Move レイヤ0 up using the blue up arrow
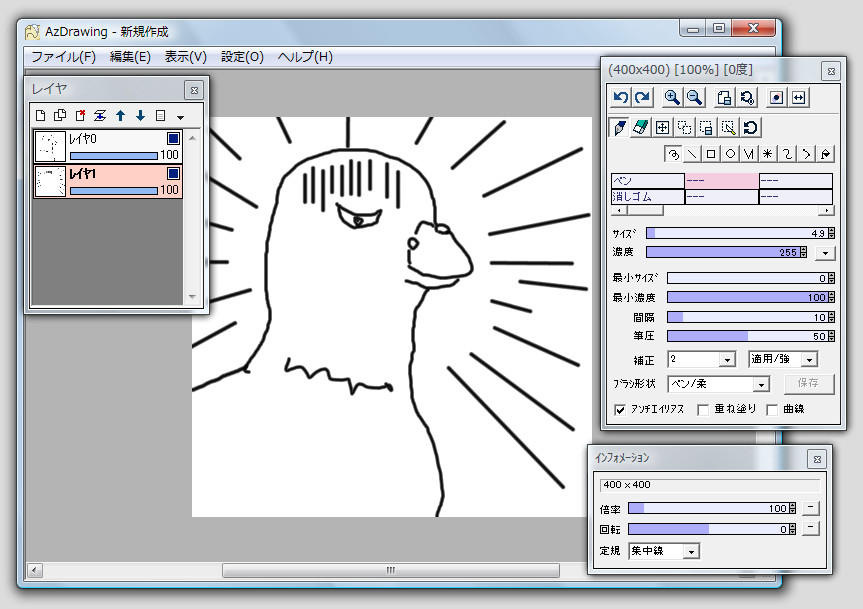 pyautogui.click(x=120, y=116)
